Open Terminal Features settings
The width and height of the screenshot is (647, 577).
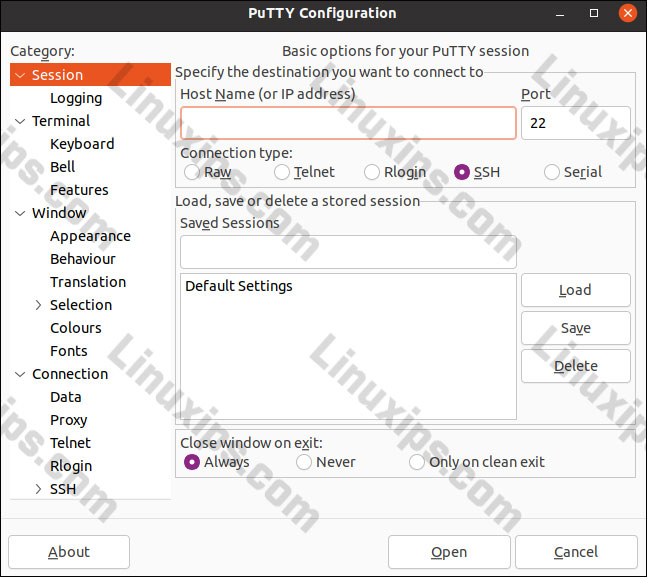pyautogui.click(x=79, y=190)
